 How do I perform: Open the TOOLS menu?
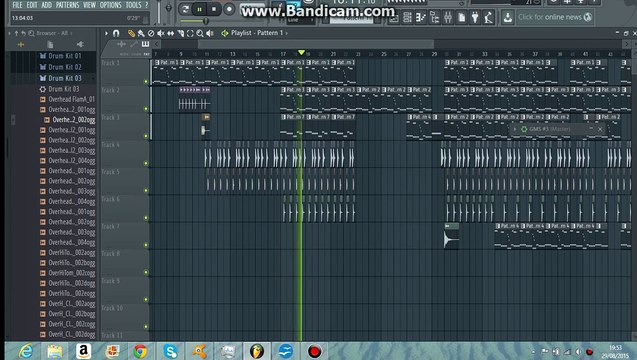tap(133, 5)
